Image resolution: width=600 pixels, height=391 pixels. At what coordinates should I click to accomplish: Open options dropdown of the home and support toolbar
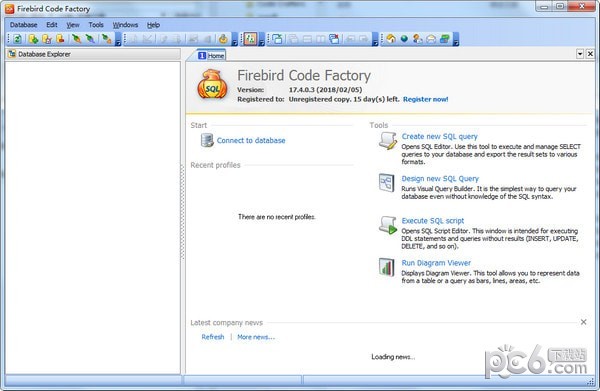456,39
